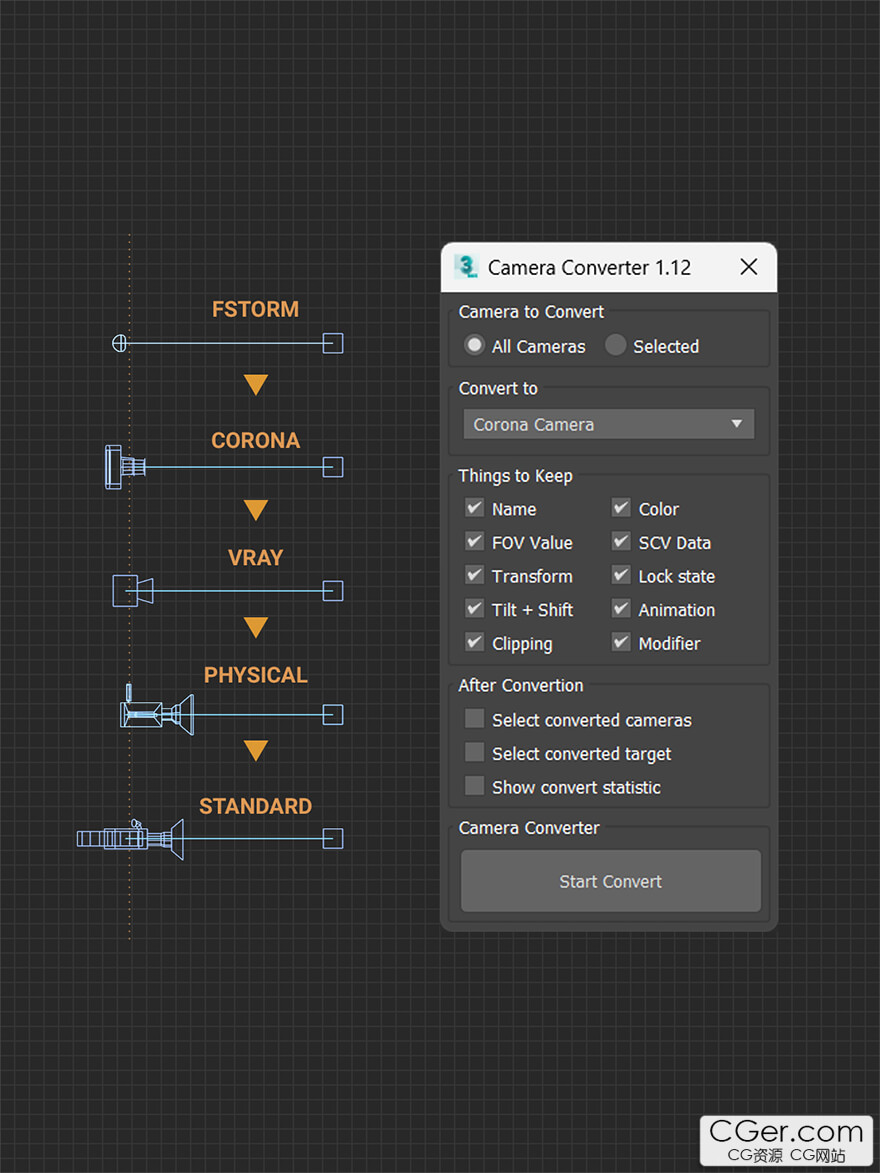Select the All Cameras radio button

click(x=474, y=345)
